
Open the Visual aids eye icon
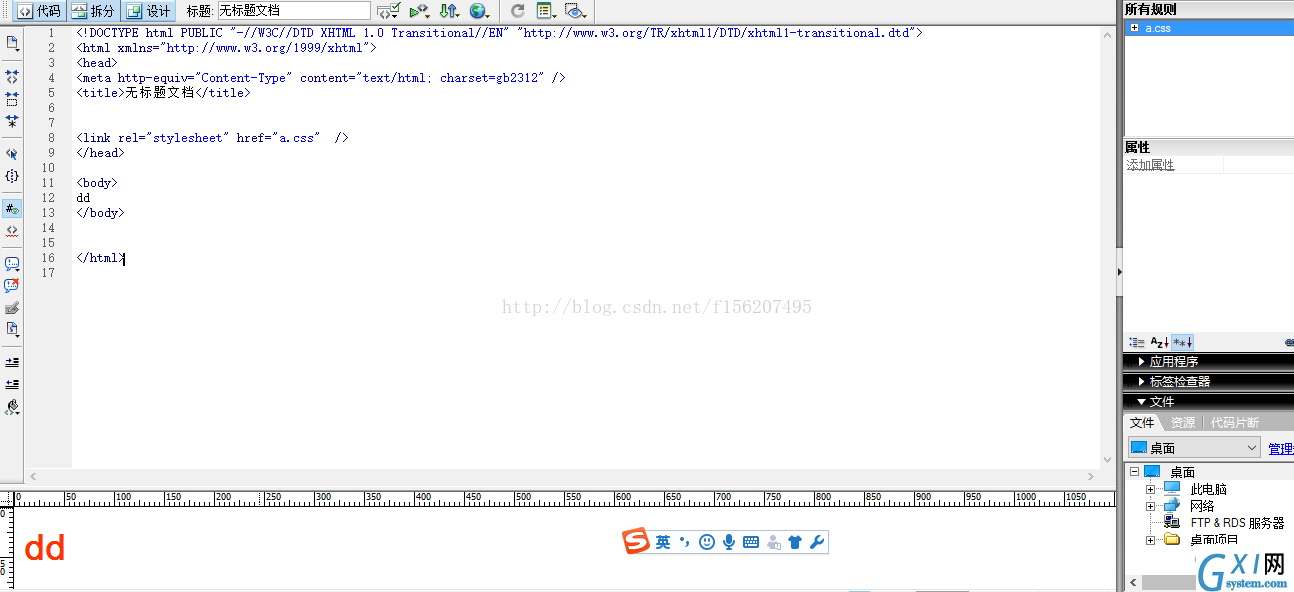point(574,11)
